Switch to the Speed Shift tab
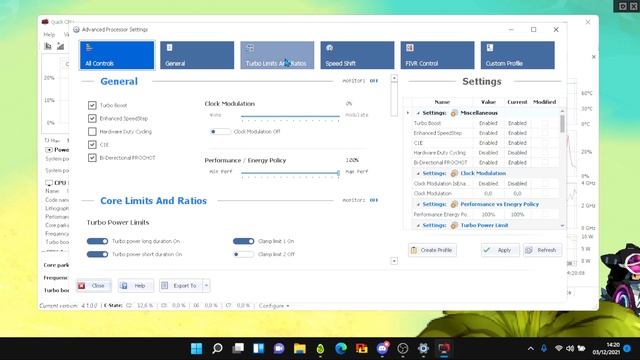 click(x=357, y=55)
